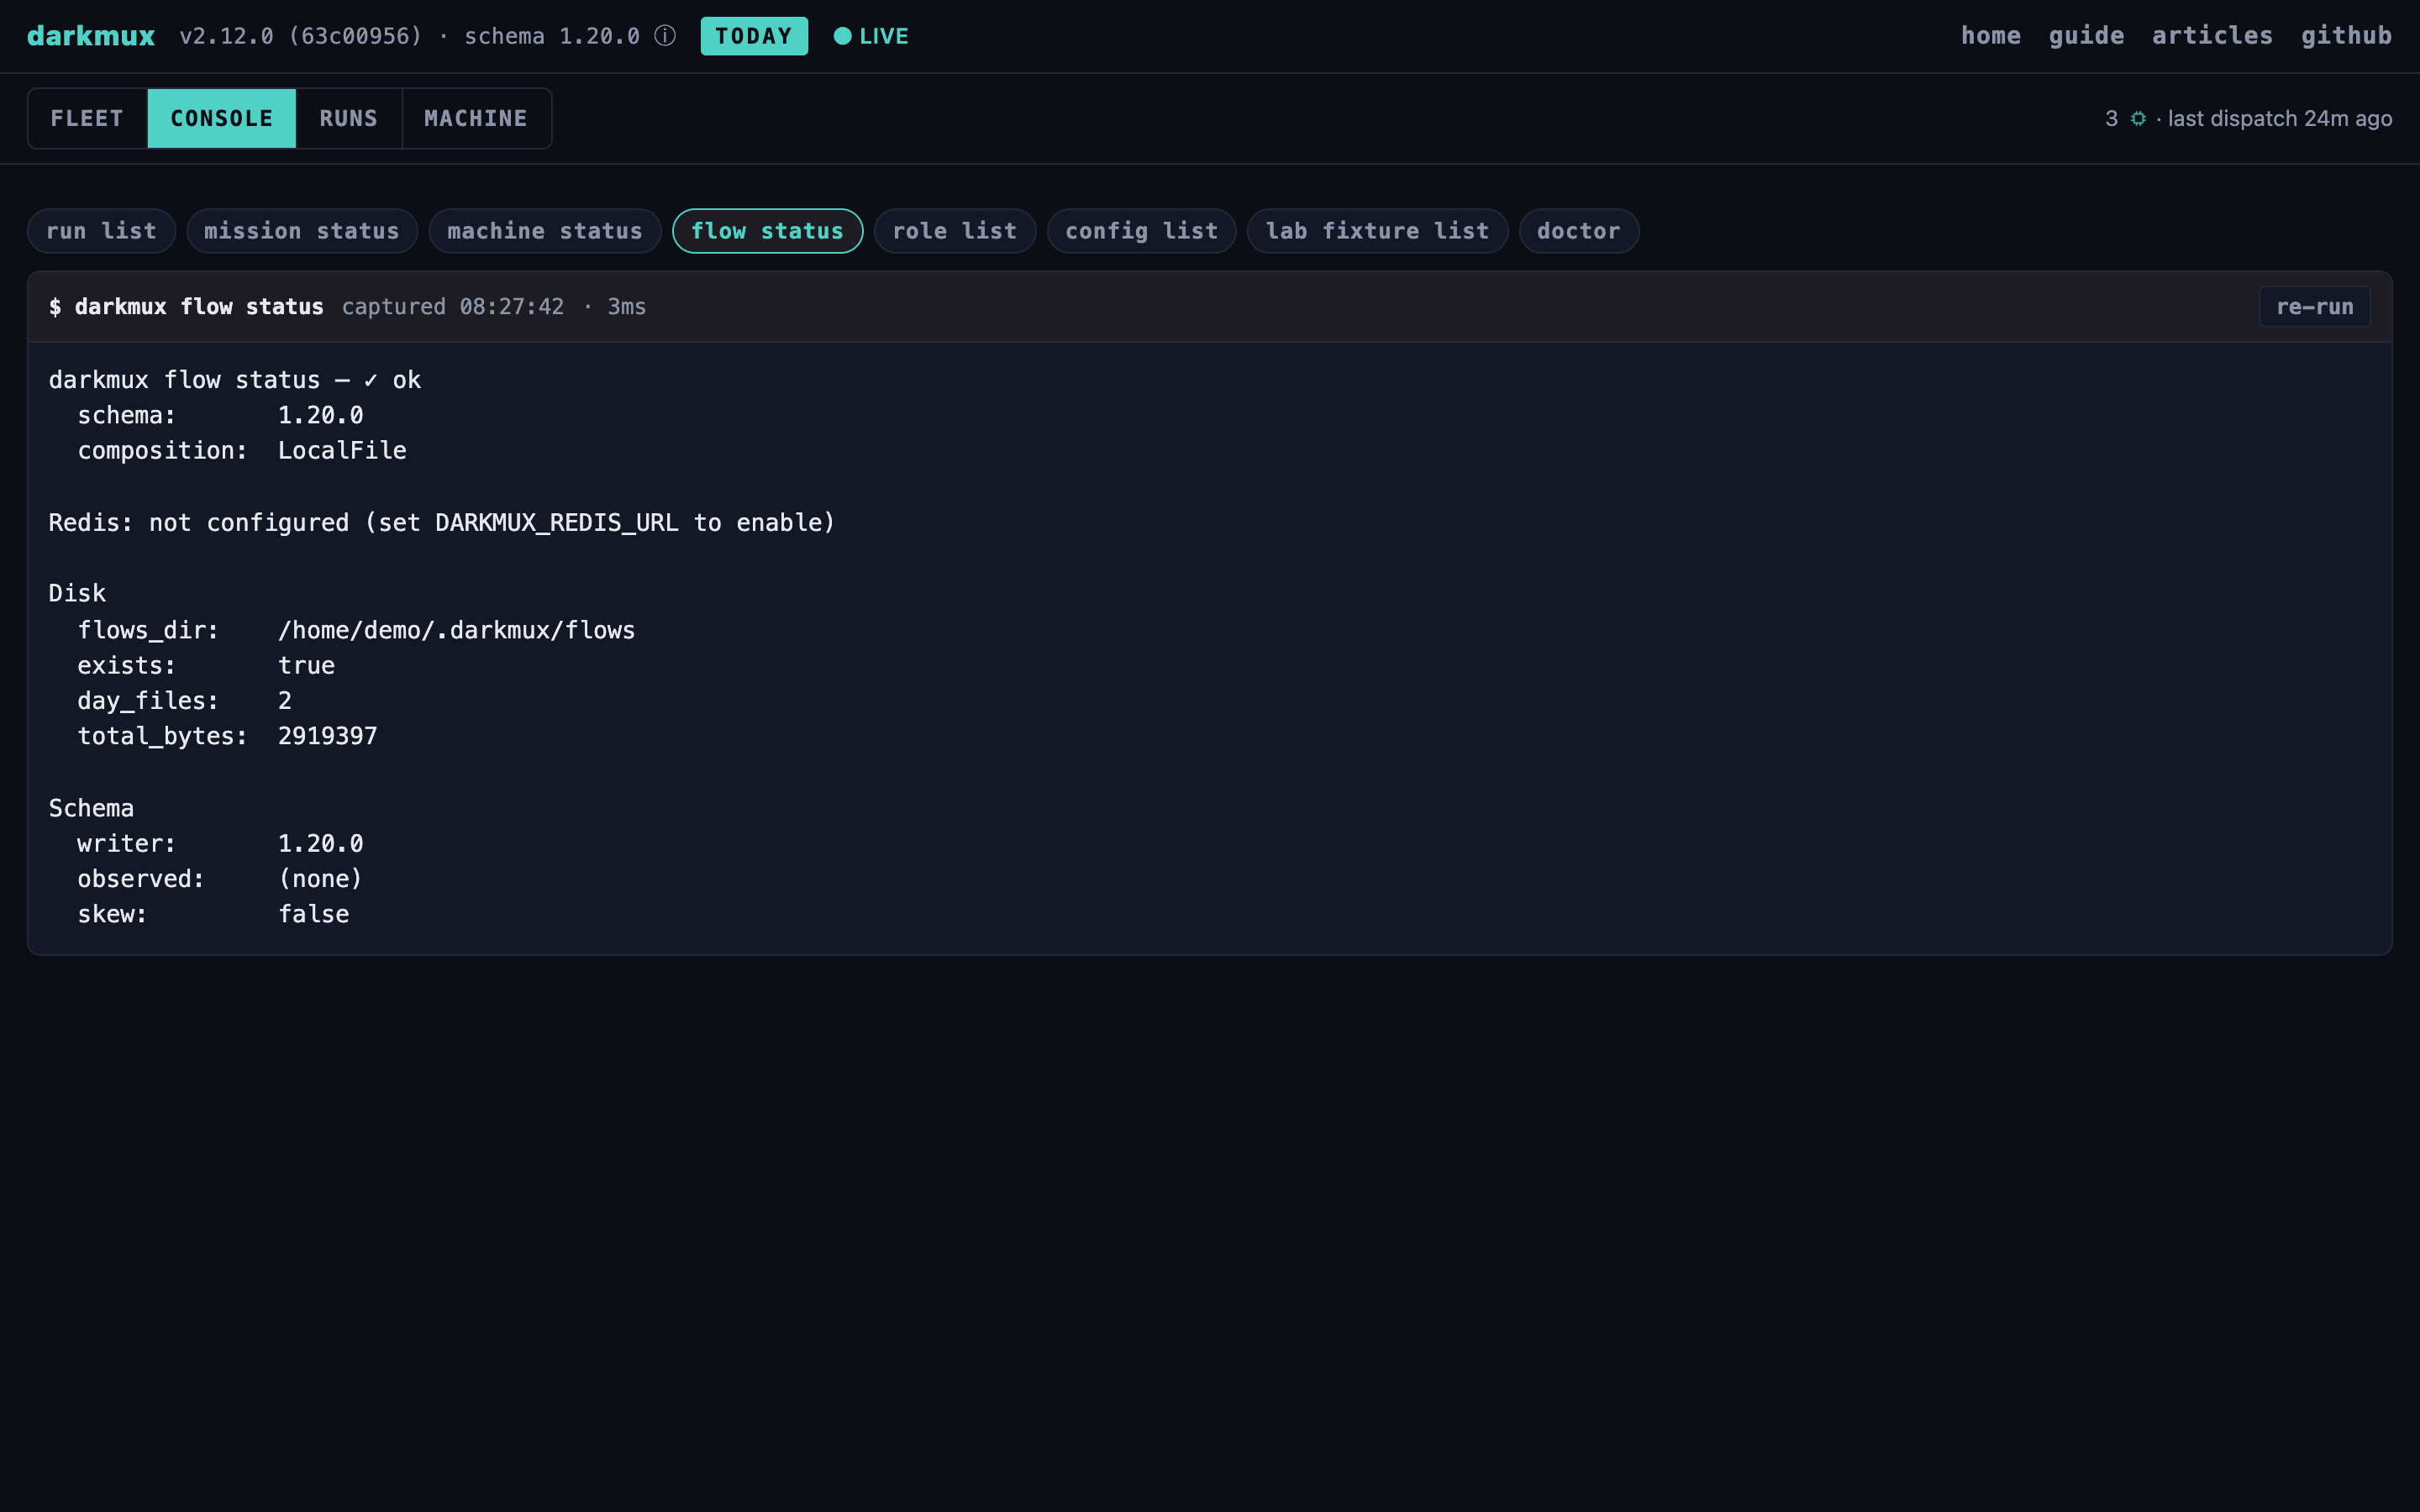Open the 'config list' command chip
The width and height of the screenshot is (2420, 1512).
point(1142,231)
